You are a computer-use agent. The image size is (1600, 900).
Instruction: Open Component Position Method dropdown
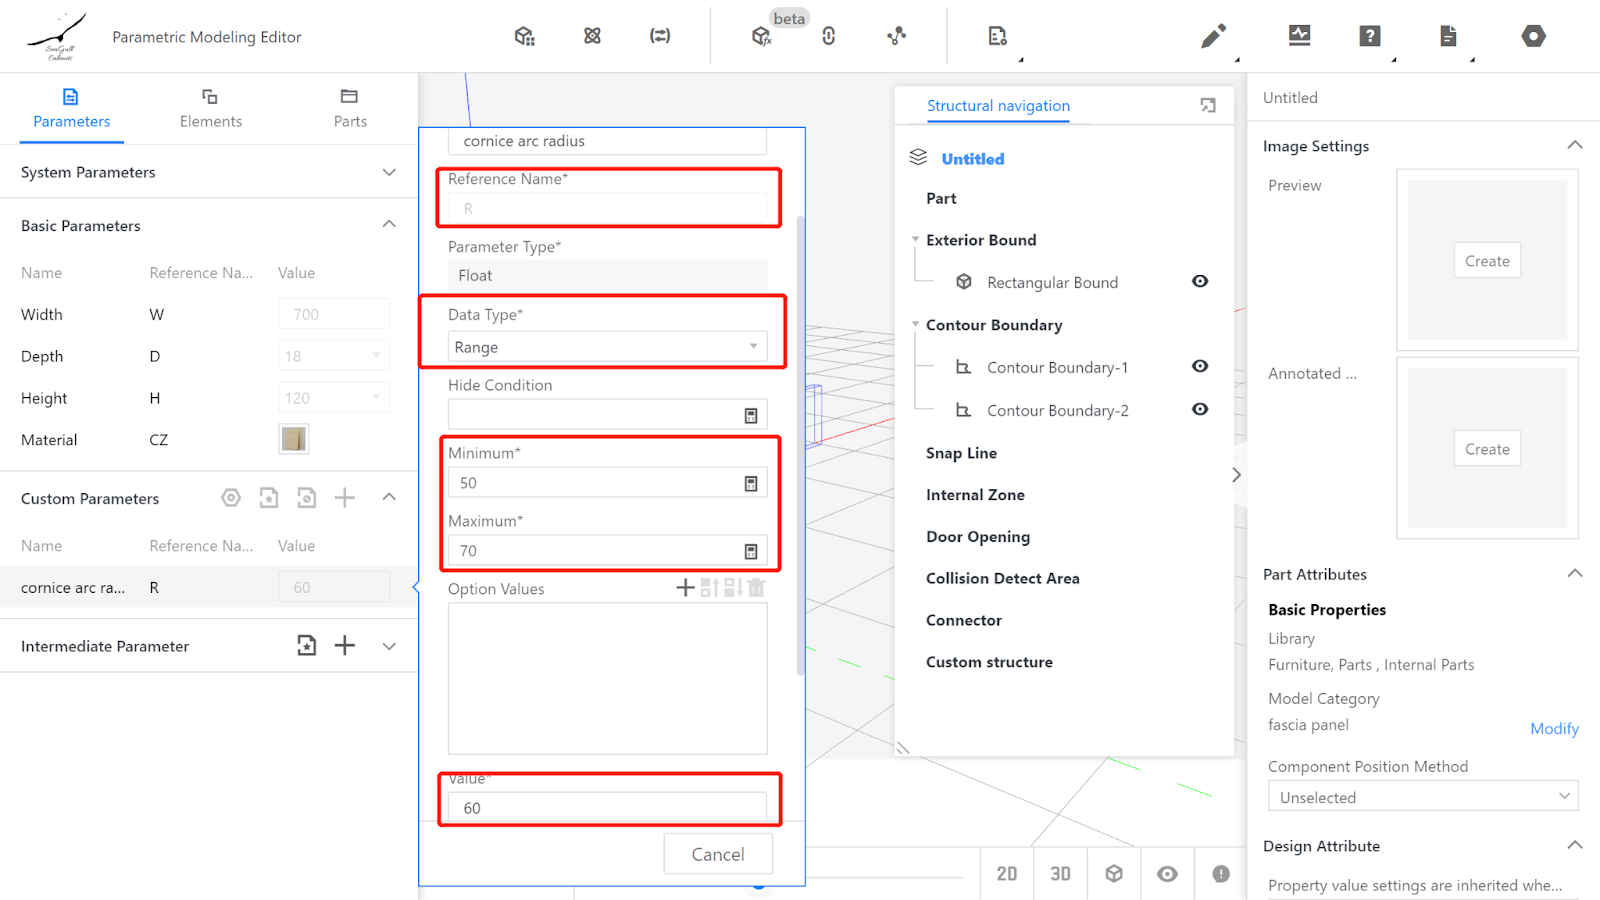(1422, 797)
